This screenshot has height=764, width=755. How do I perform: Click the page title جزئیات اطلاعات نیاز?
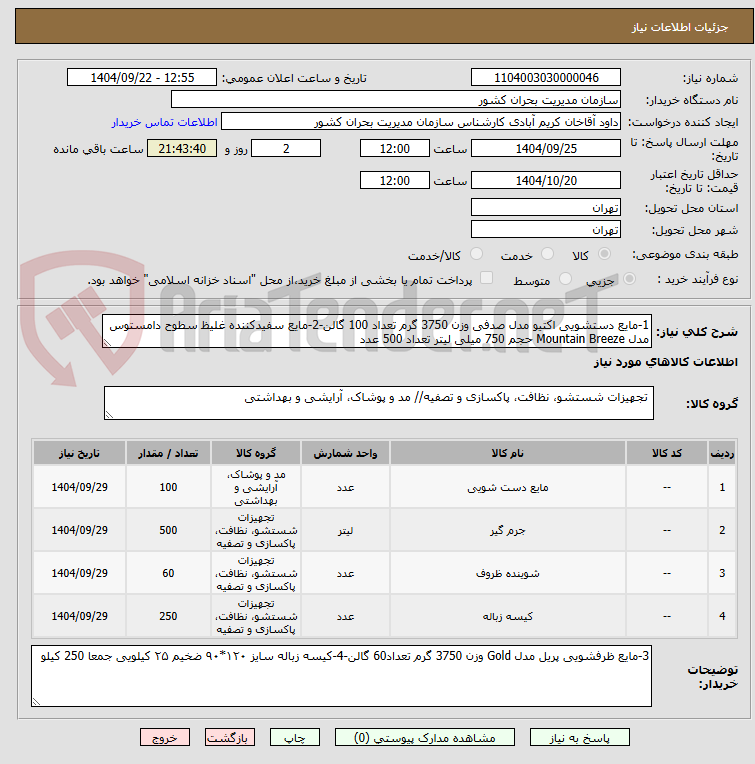point(680,27)
